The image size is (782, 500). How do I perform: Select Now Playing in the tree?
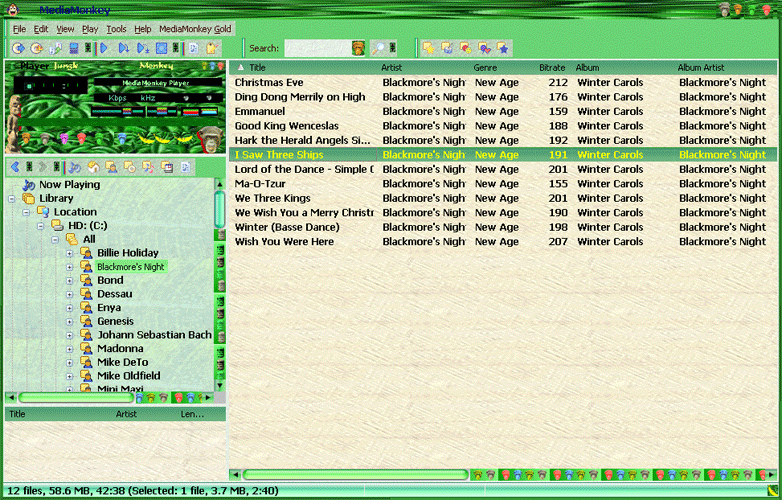(x=69, y=184)
